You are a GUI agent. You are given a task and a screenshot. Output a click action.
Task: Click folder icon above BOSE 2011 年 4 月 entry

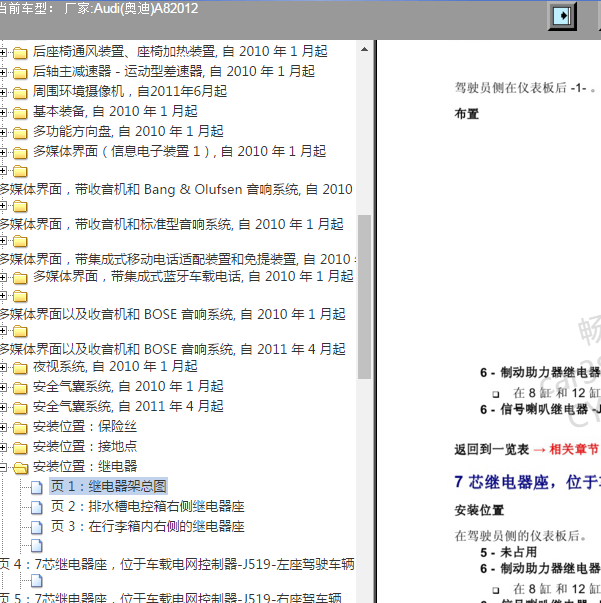coord(20,331)
